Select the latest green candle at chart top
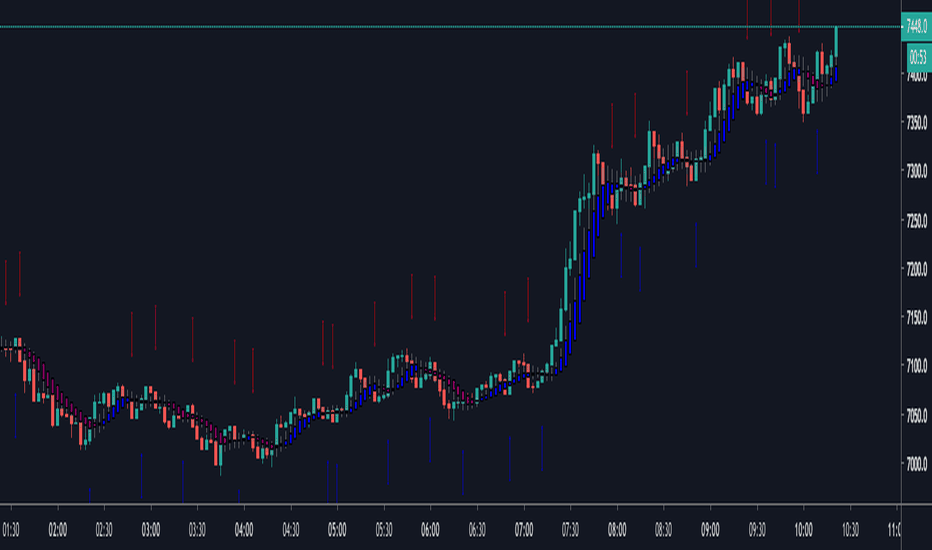 pos(836,42)
